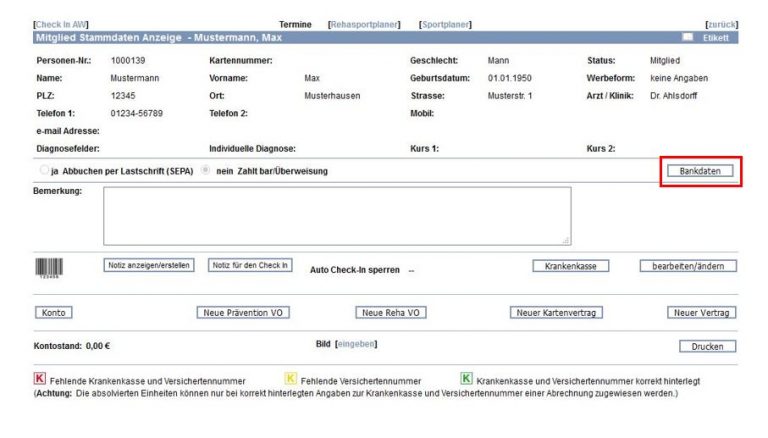Click bearbeiten/ändern to edit member

(688, 266)
